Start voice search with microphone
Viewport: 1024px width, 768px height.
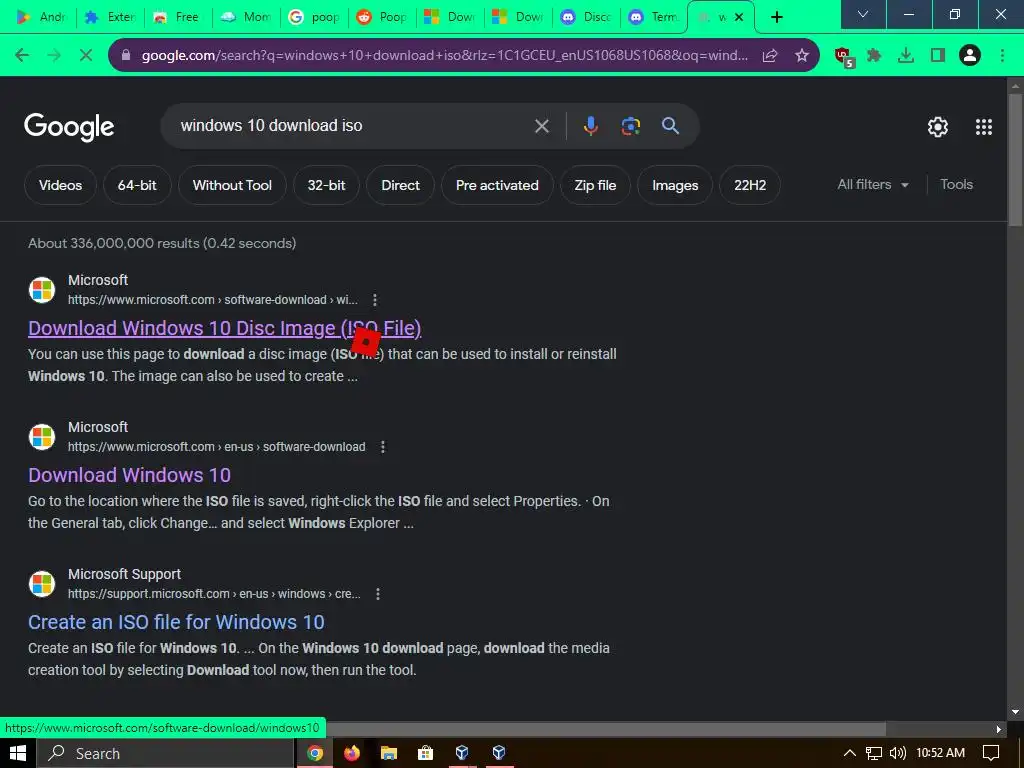pyautogui.click(x=590, y=125)
